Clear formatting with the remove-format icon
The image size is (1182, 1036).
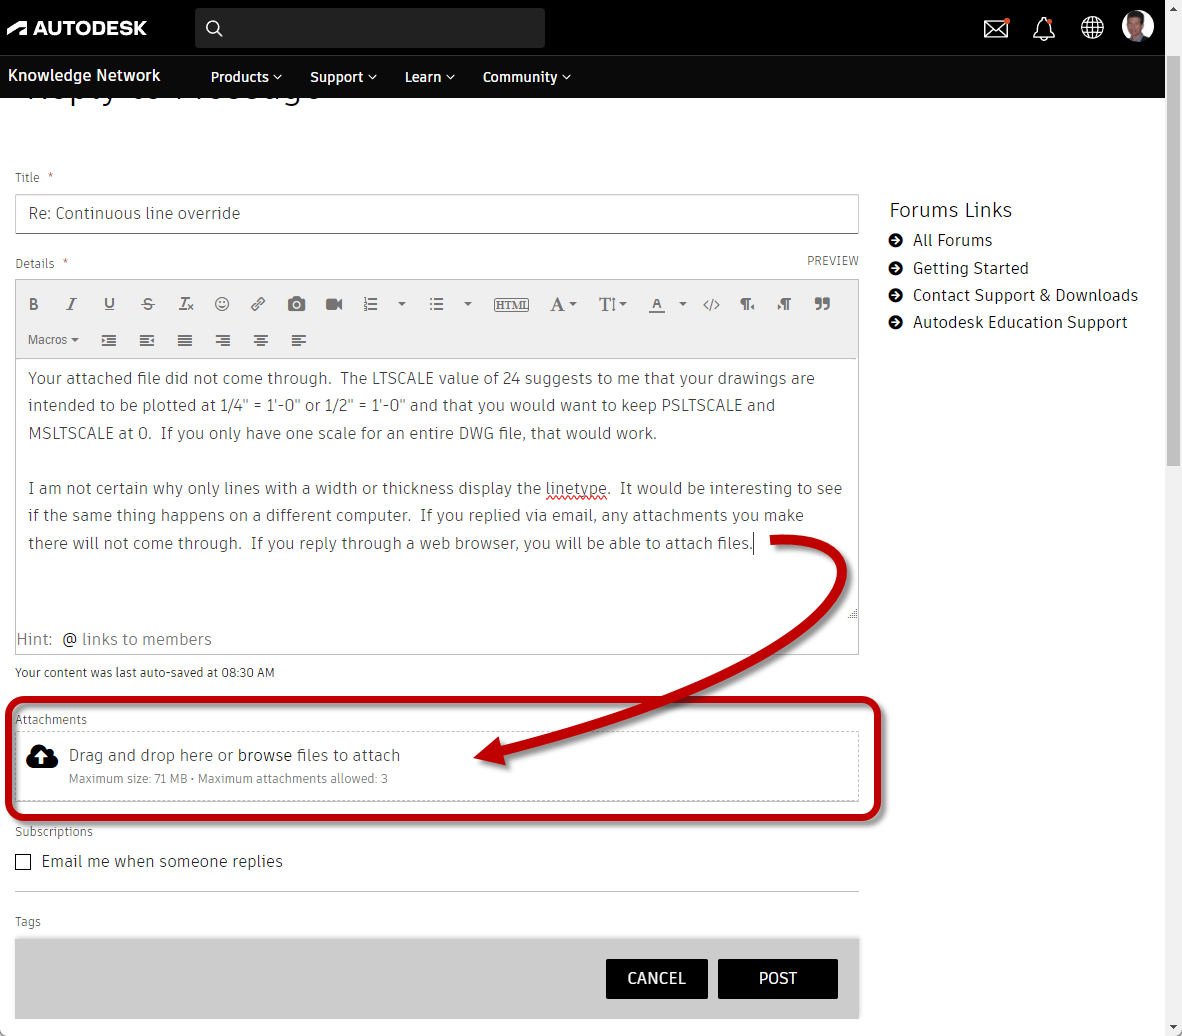pos(185,304)
